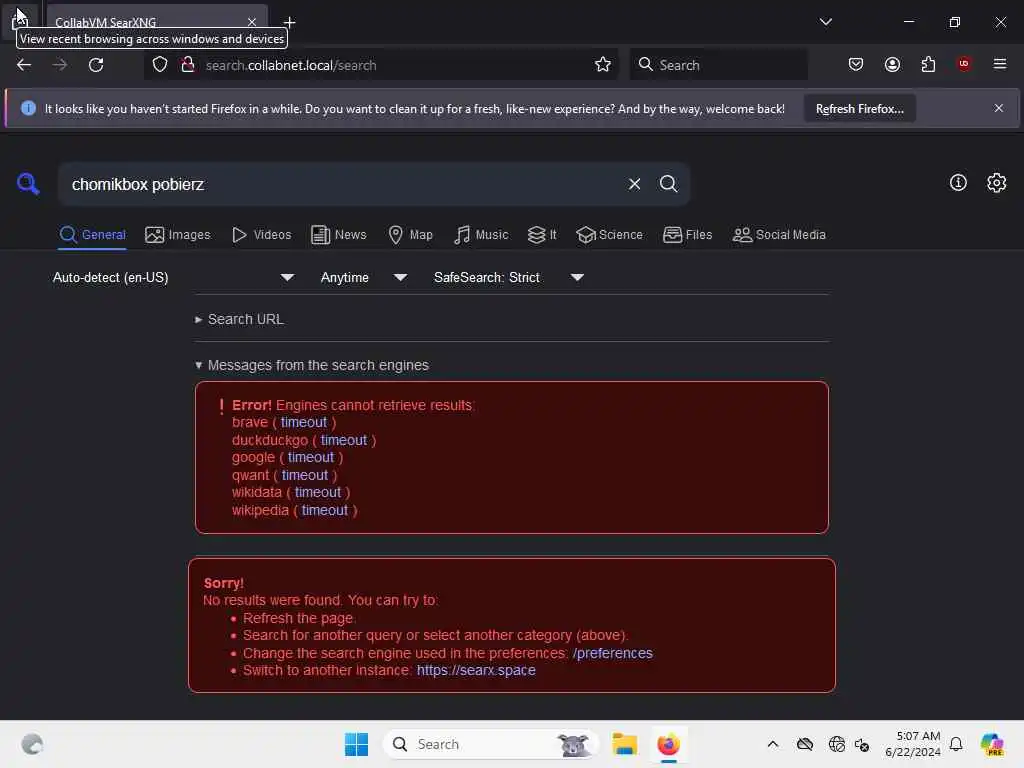Switch to the Images category

178,234
